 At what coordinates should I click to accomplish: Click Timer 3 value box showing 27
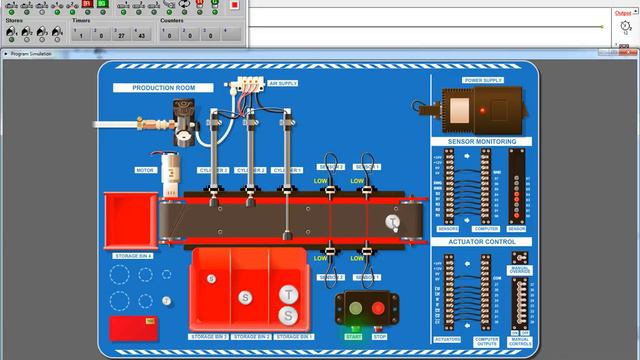[x=121, y=34]
